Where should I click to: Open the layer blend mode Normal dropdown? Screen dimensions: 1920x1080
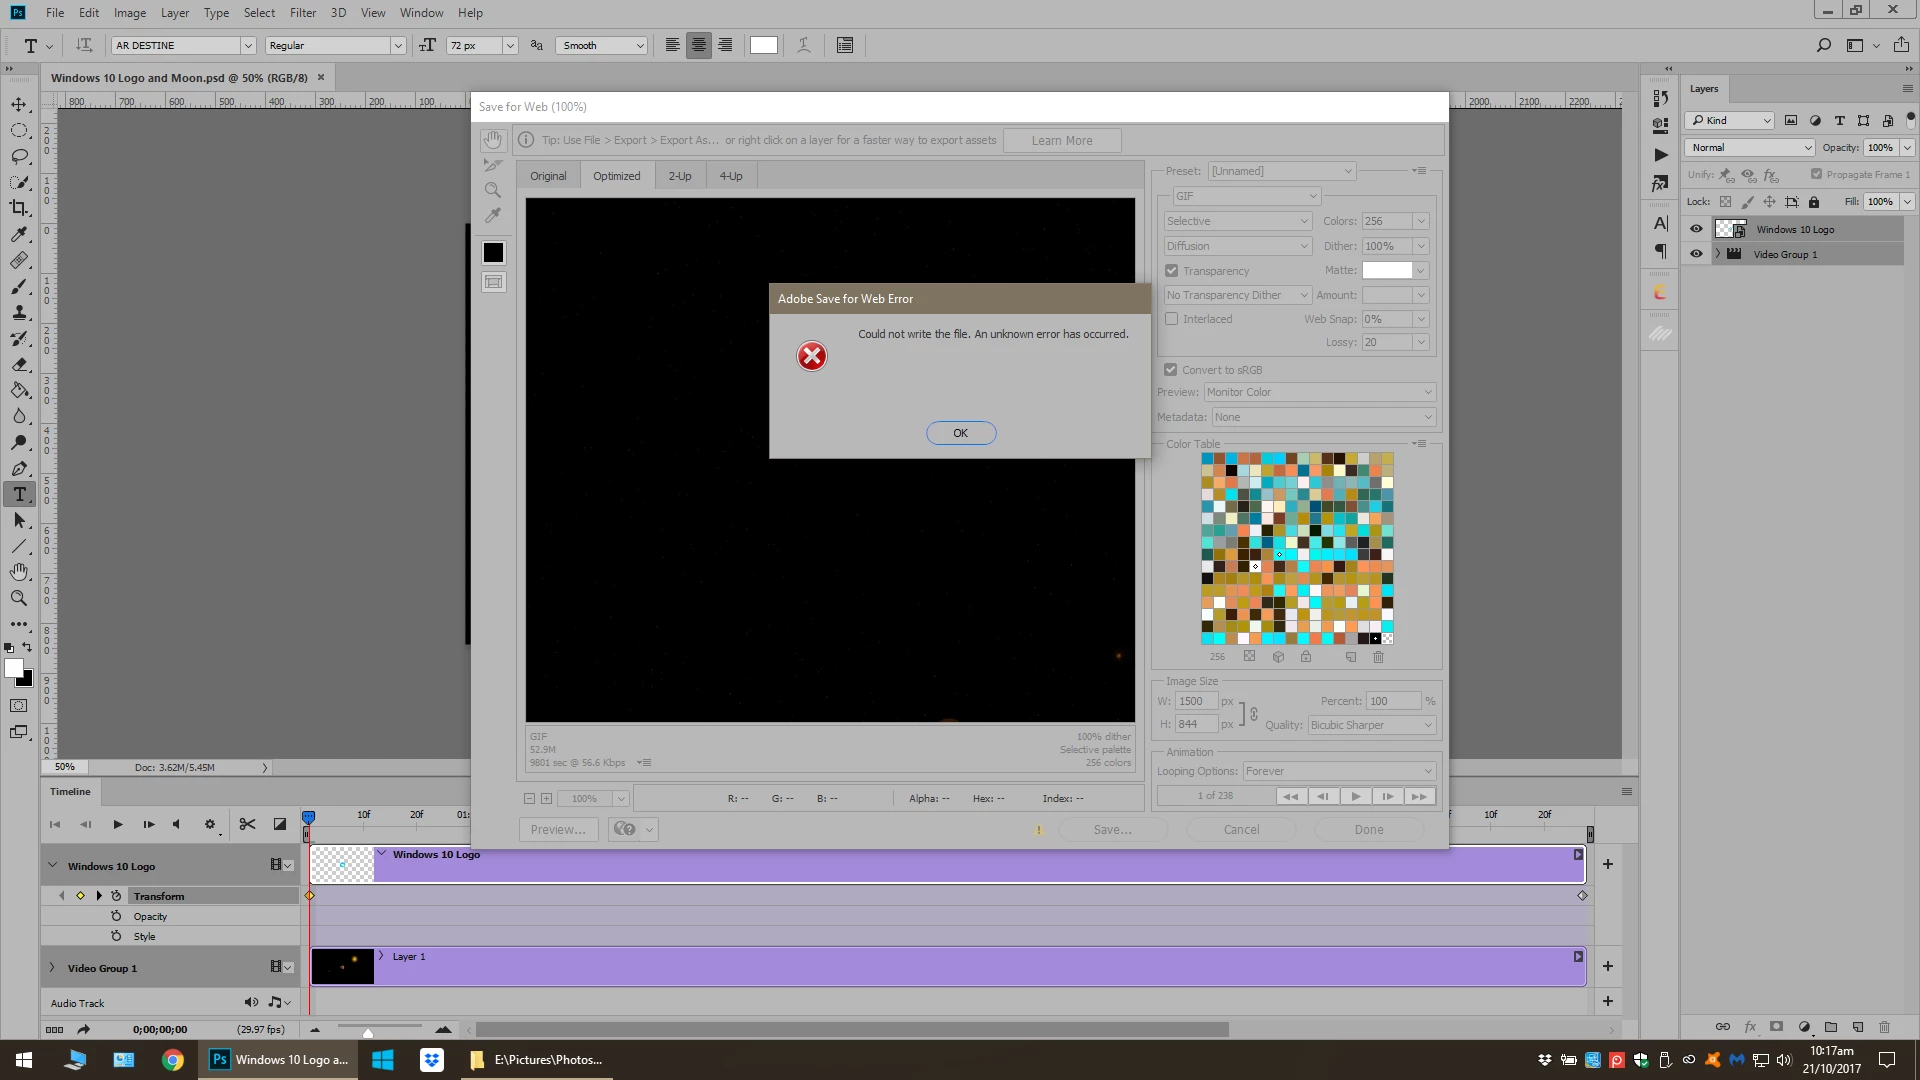click(x=1750, y=147)
